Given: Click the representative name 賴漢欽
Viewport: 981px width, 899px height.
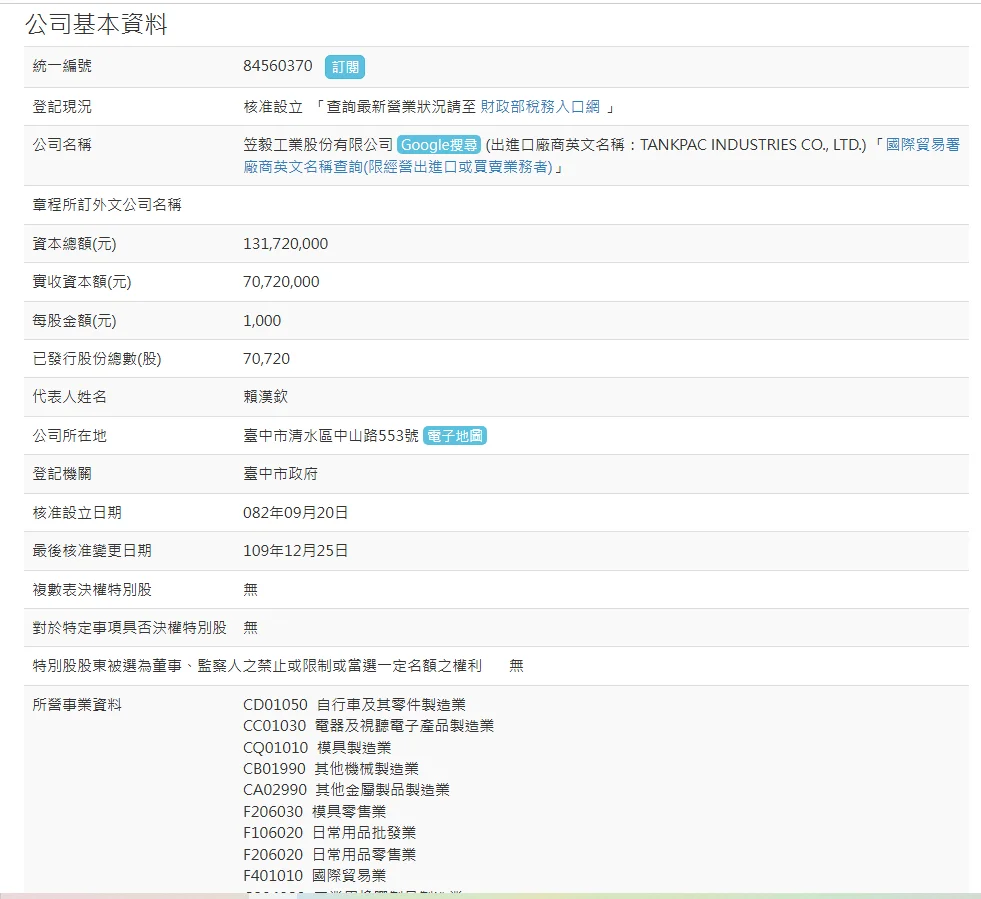Looking at the screenshot, I should pos(265,397).
